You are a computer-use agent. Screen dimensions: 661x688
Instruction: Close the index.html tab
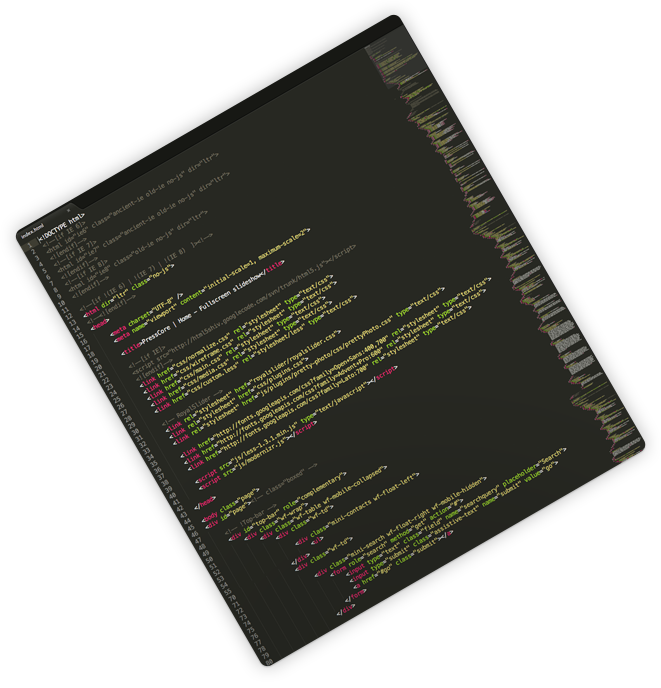[x=68, y=211]
